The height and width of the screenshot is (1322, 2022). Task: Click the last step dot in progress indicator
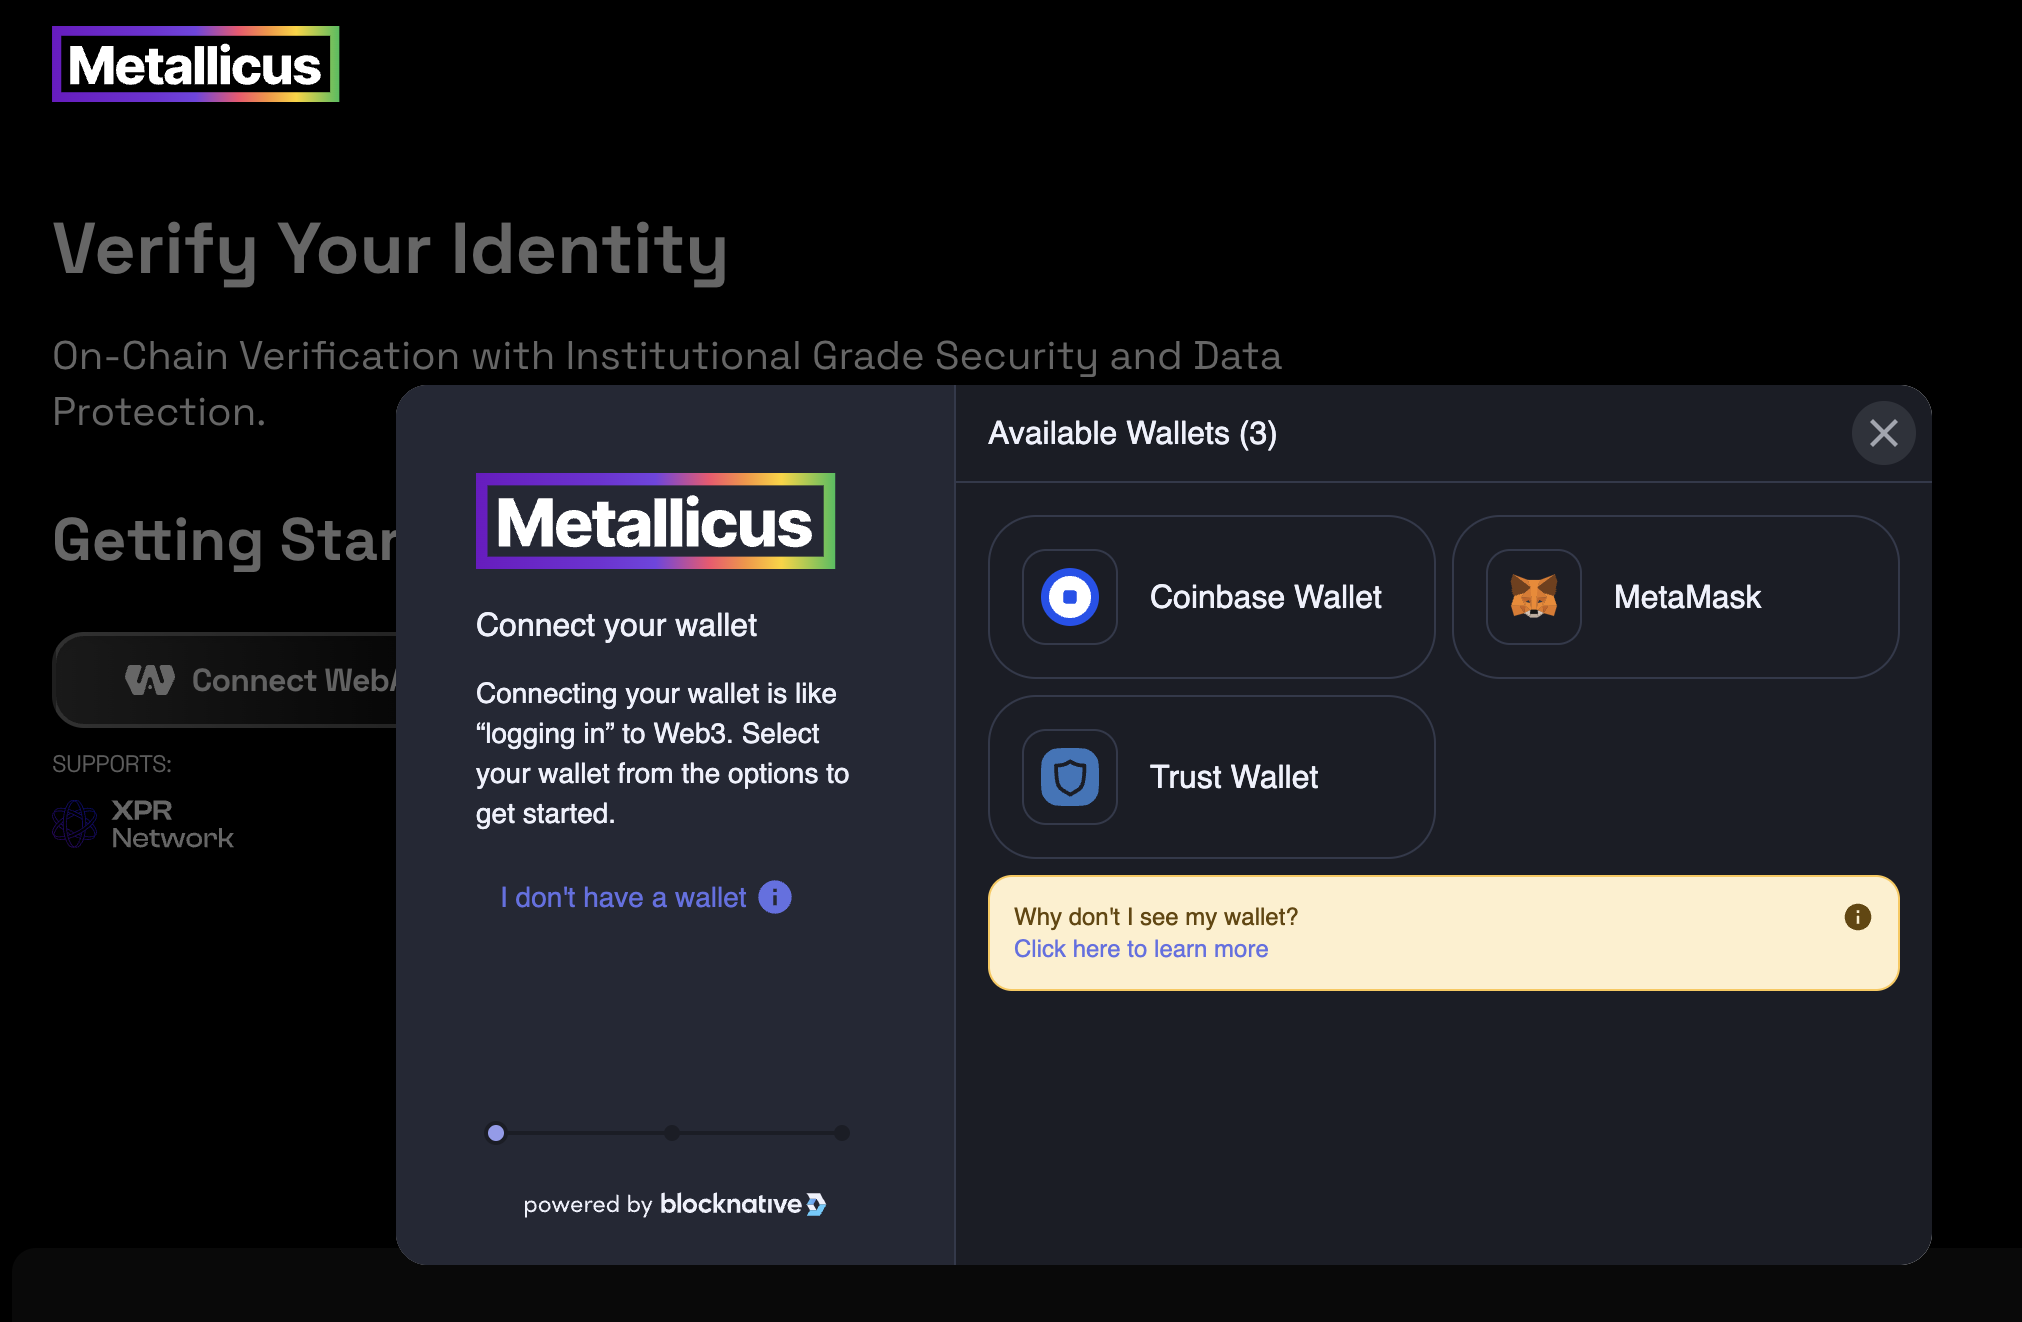pos(842,1133)
